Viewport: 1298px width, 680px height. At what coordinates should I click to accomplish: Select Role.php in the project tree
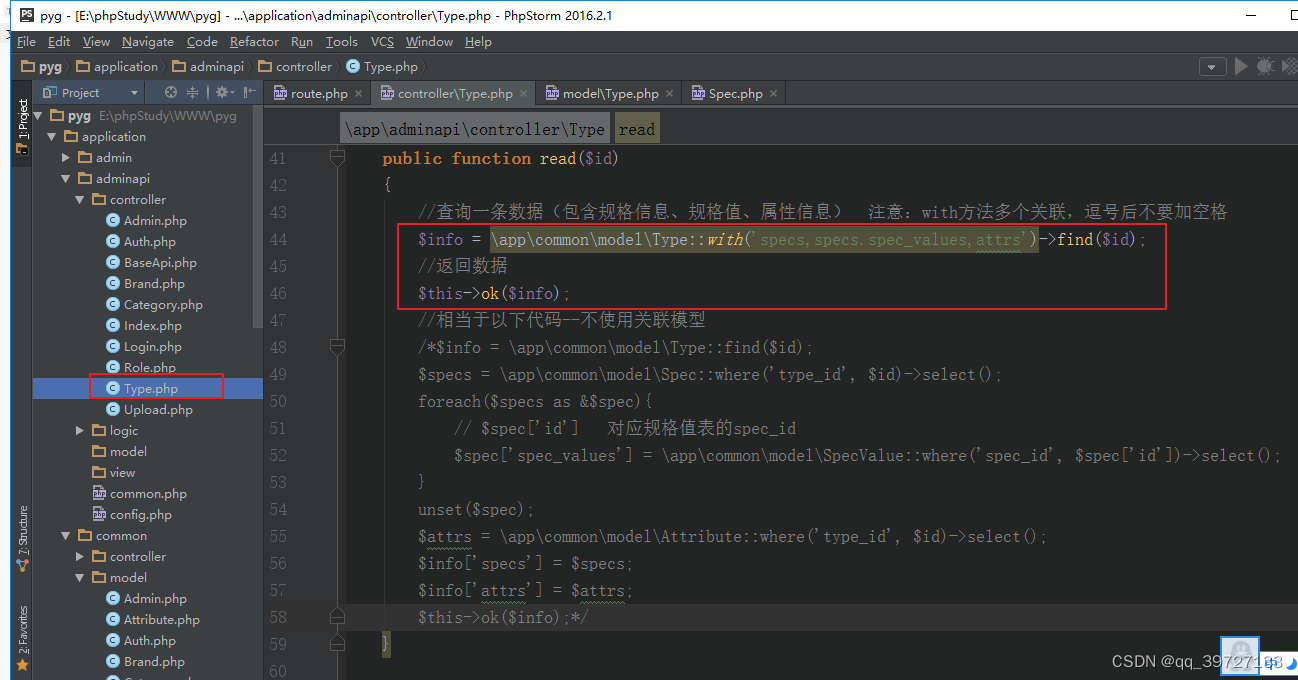coord(141,368)
